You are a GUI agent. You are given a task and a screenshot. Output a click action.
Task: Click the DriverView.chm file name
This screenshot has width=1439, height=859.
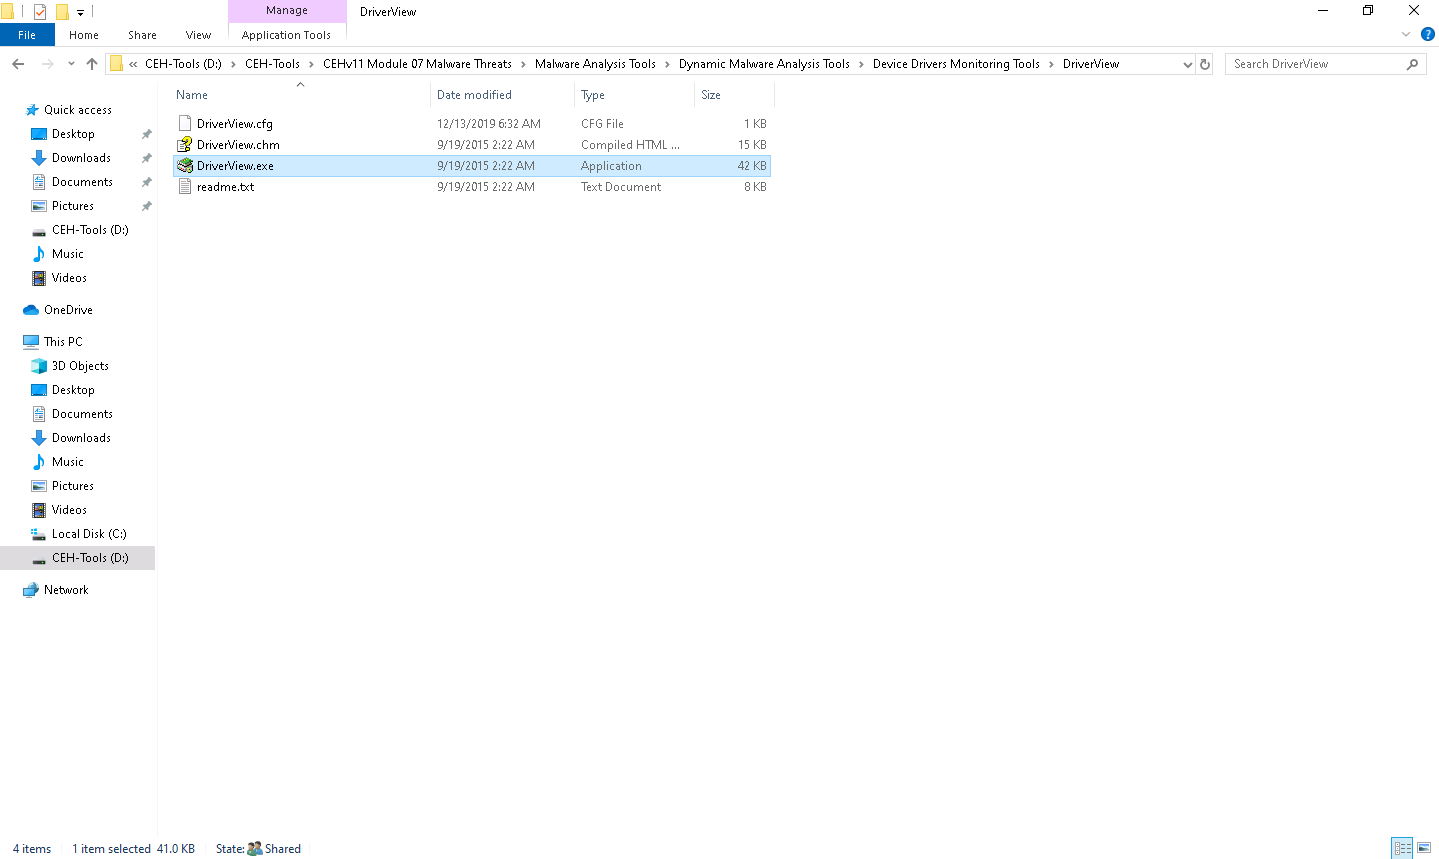pyautogui.click(x=238, y=145)
